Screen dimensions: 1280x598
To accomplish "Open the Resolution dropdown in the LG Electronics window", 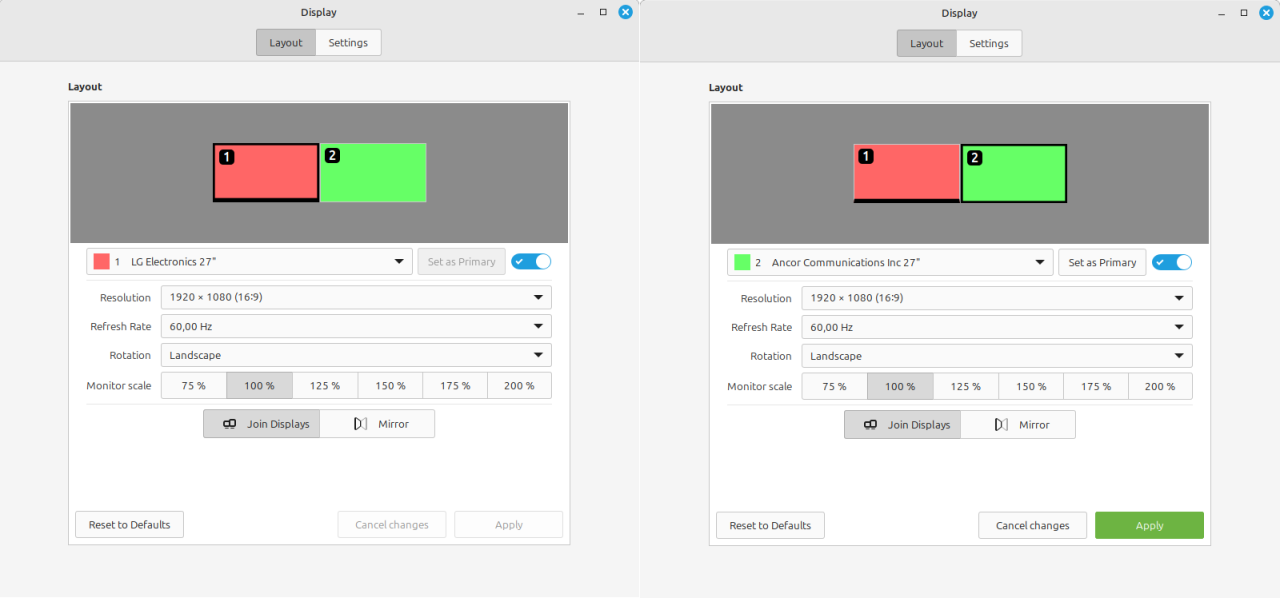I will coord(356,297).
